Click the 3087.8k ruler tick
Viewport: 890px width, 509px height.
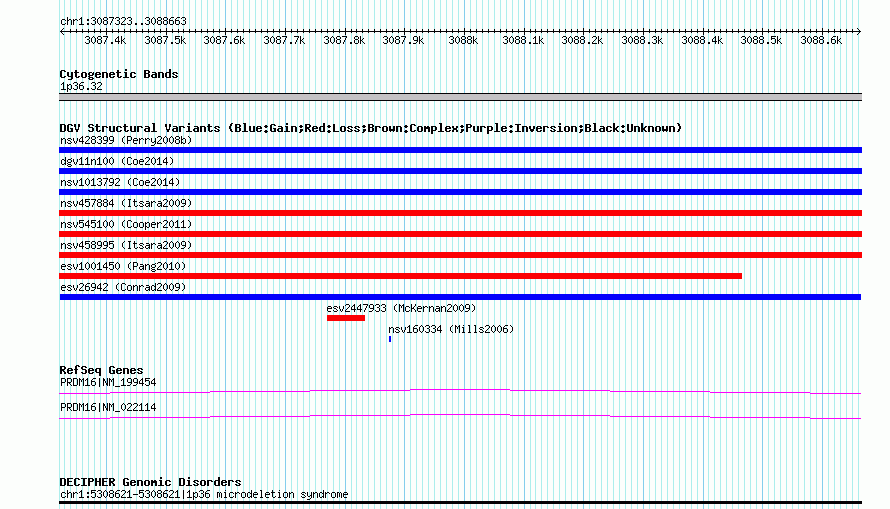coord(344,40)
